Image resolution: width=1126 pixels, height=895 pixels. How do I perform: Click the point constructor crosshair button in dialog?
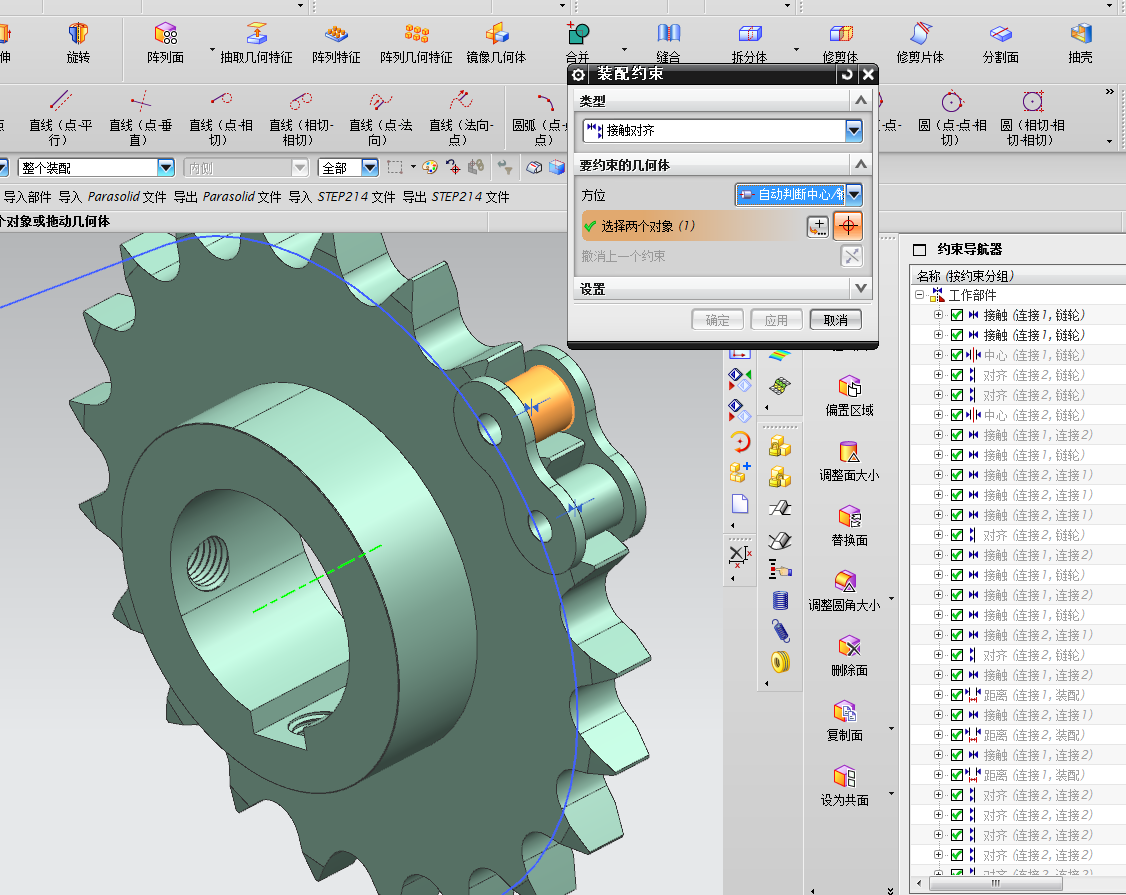click(848, 226)
